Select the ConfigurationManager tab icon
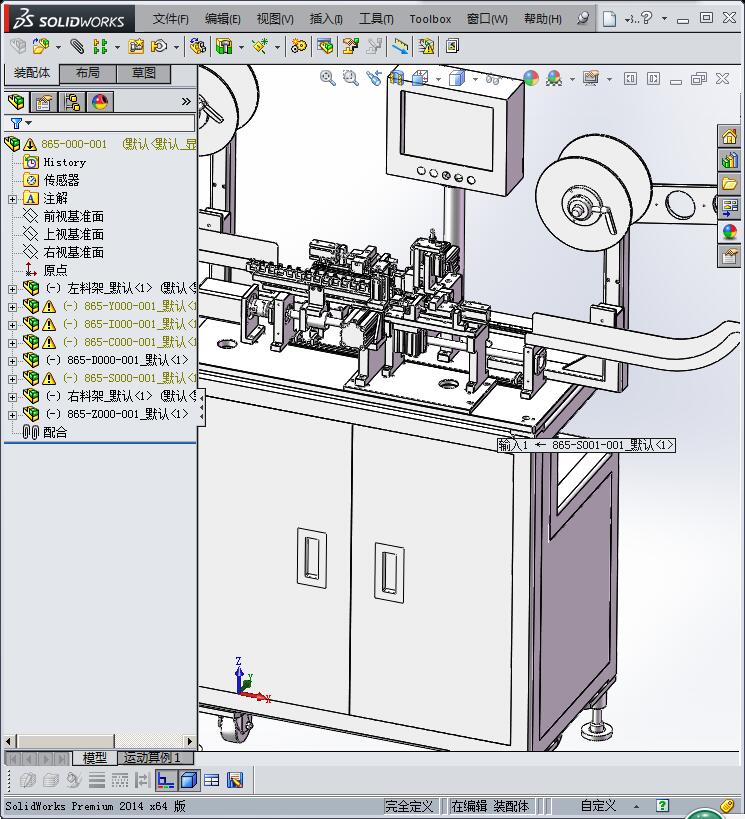The height and width of the screenshot is (819, 745). coord(72,102)
